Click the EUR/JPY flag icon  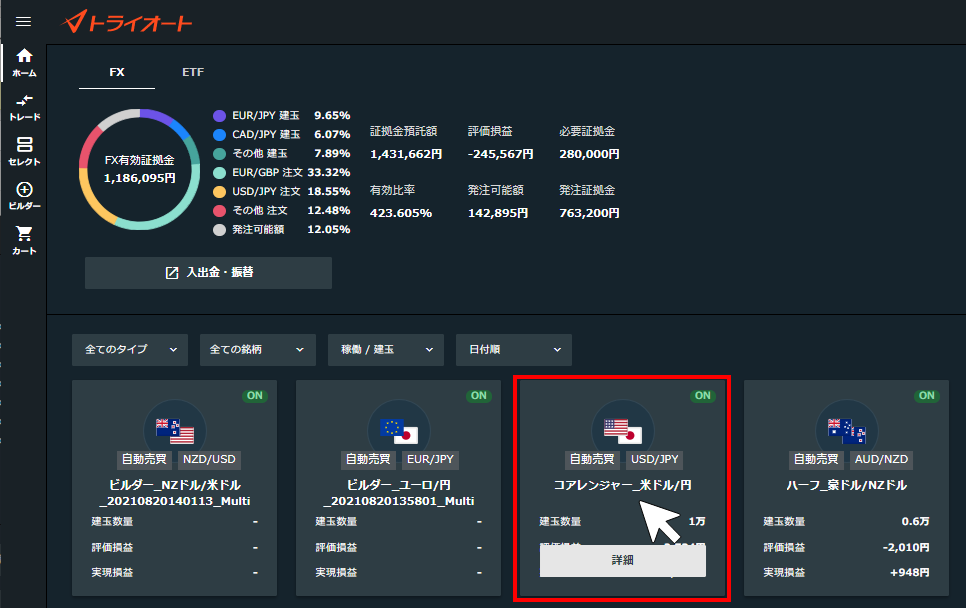pyautogui.click(x=399, y=431)
